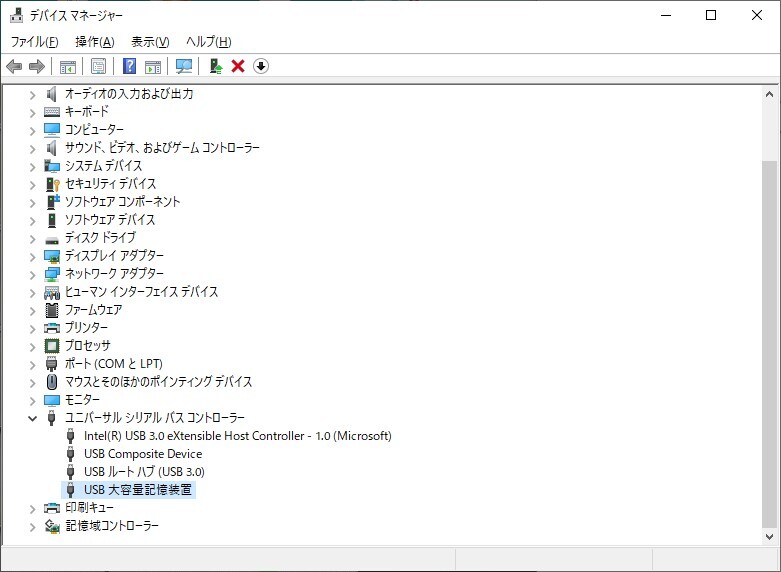Select the ファームウェア label

pos(94,310)
